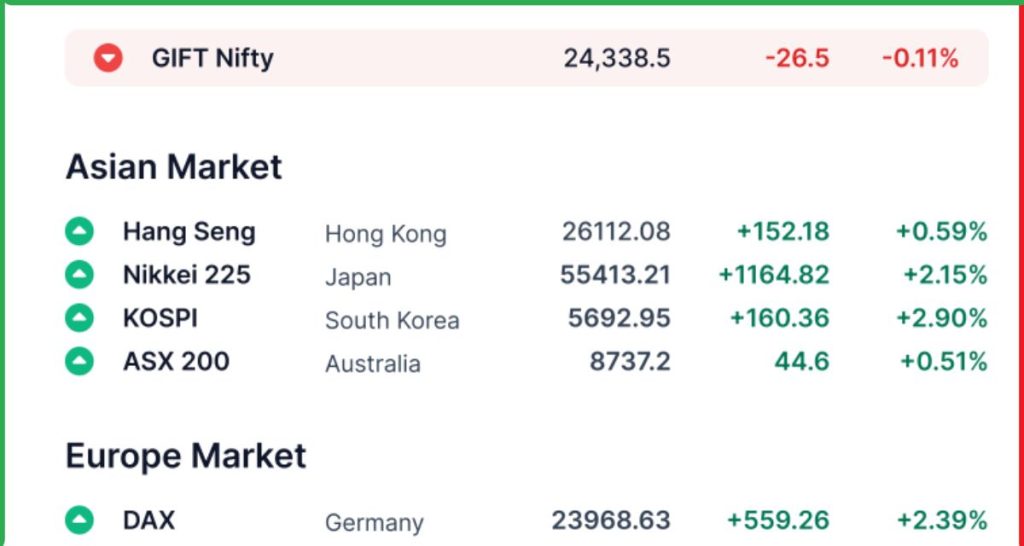1024x546 pixels.
Task: Click the green up-arrow icon next to Hang Seng
Action: 79,231
